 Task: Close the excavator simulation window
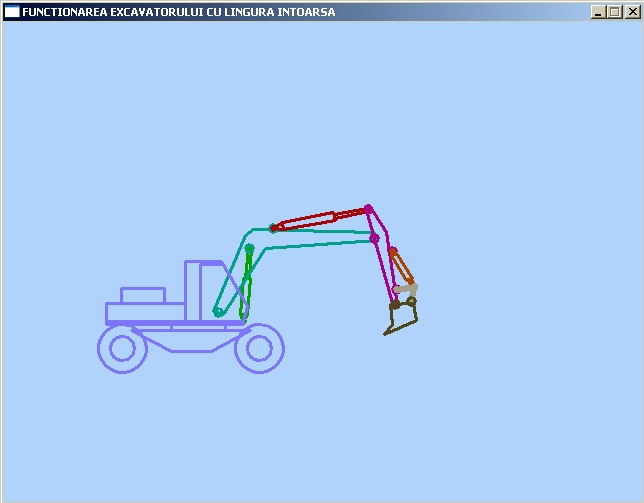pyautogui.click(x=633, y=12)
